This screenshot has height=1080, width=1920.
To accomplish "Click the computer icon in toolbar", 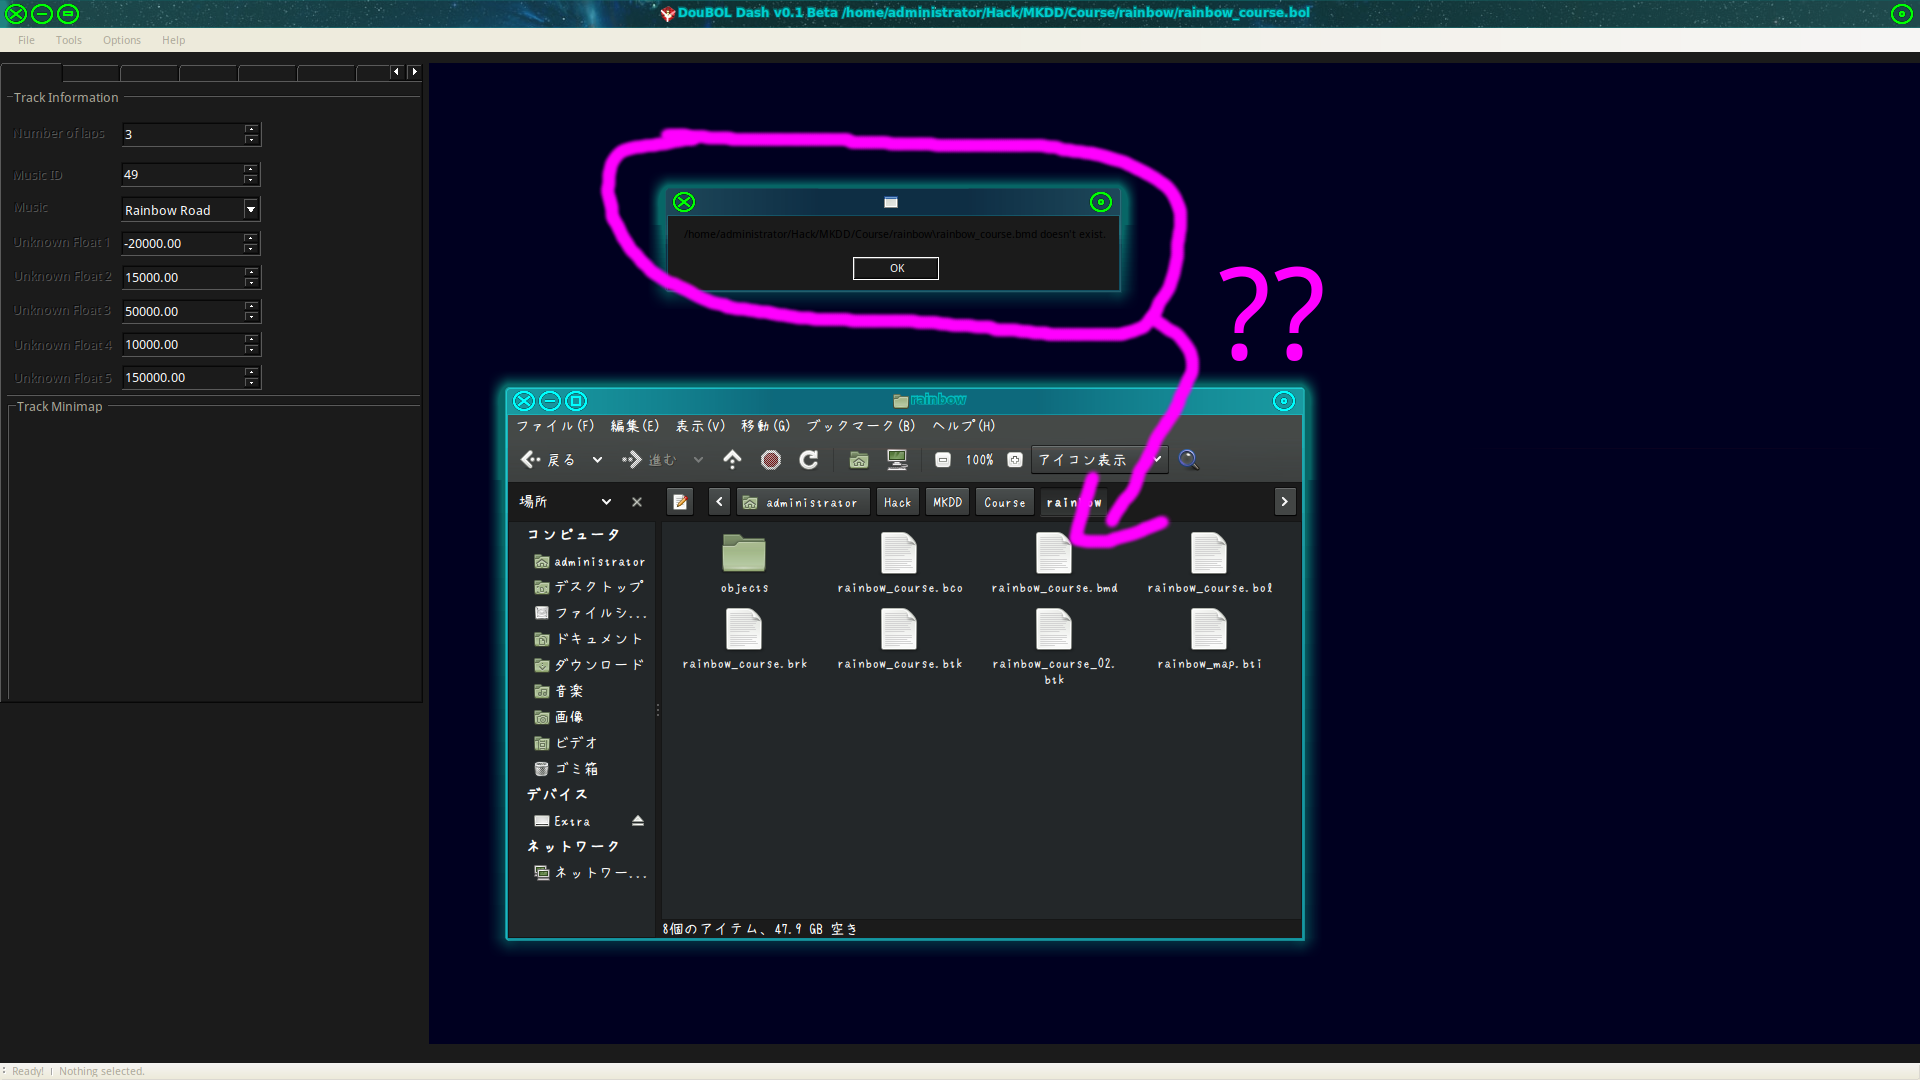I will pyautogui.click(x=897, y=460).
